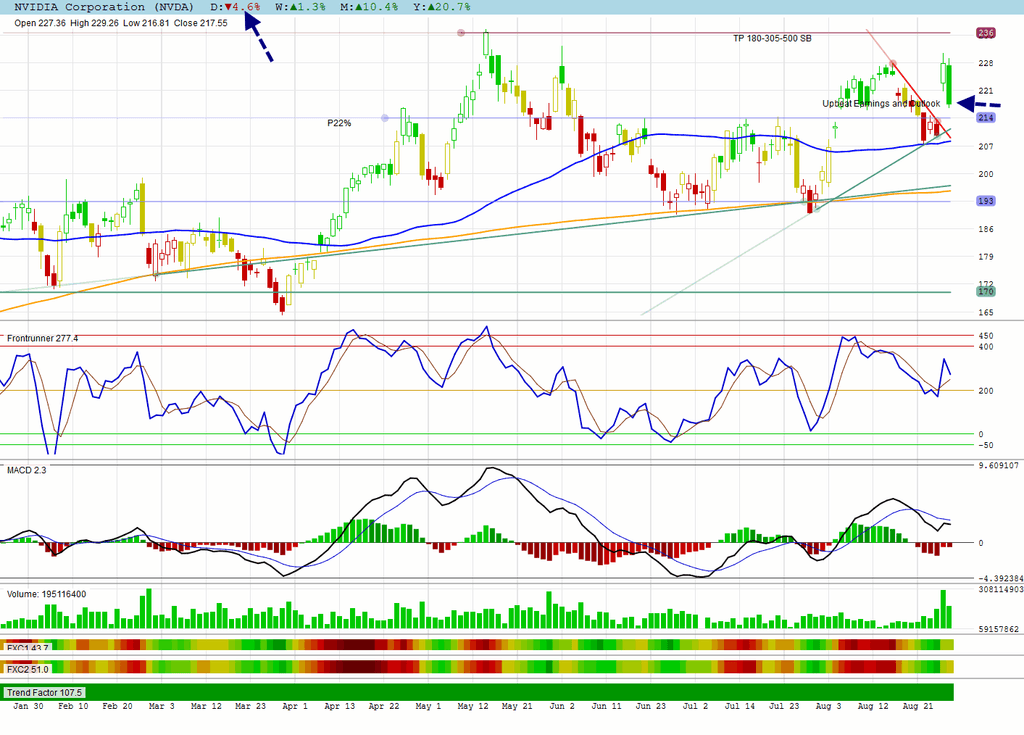1024x735 pixels.
Task: Click the P22% annotation label
Action: click(339, 123)
